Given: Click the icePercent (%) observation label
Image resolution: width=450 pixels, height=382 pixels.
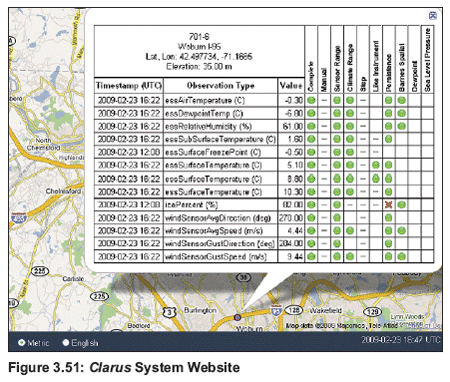Looking at the screenshot, I should pos(191,205).
